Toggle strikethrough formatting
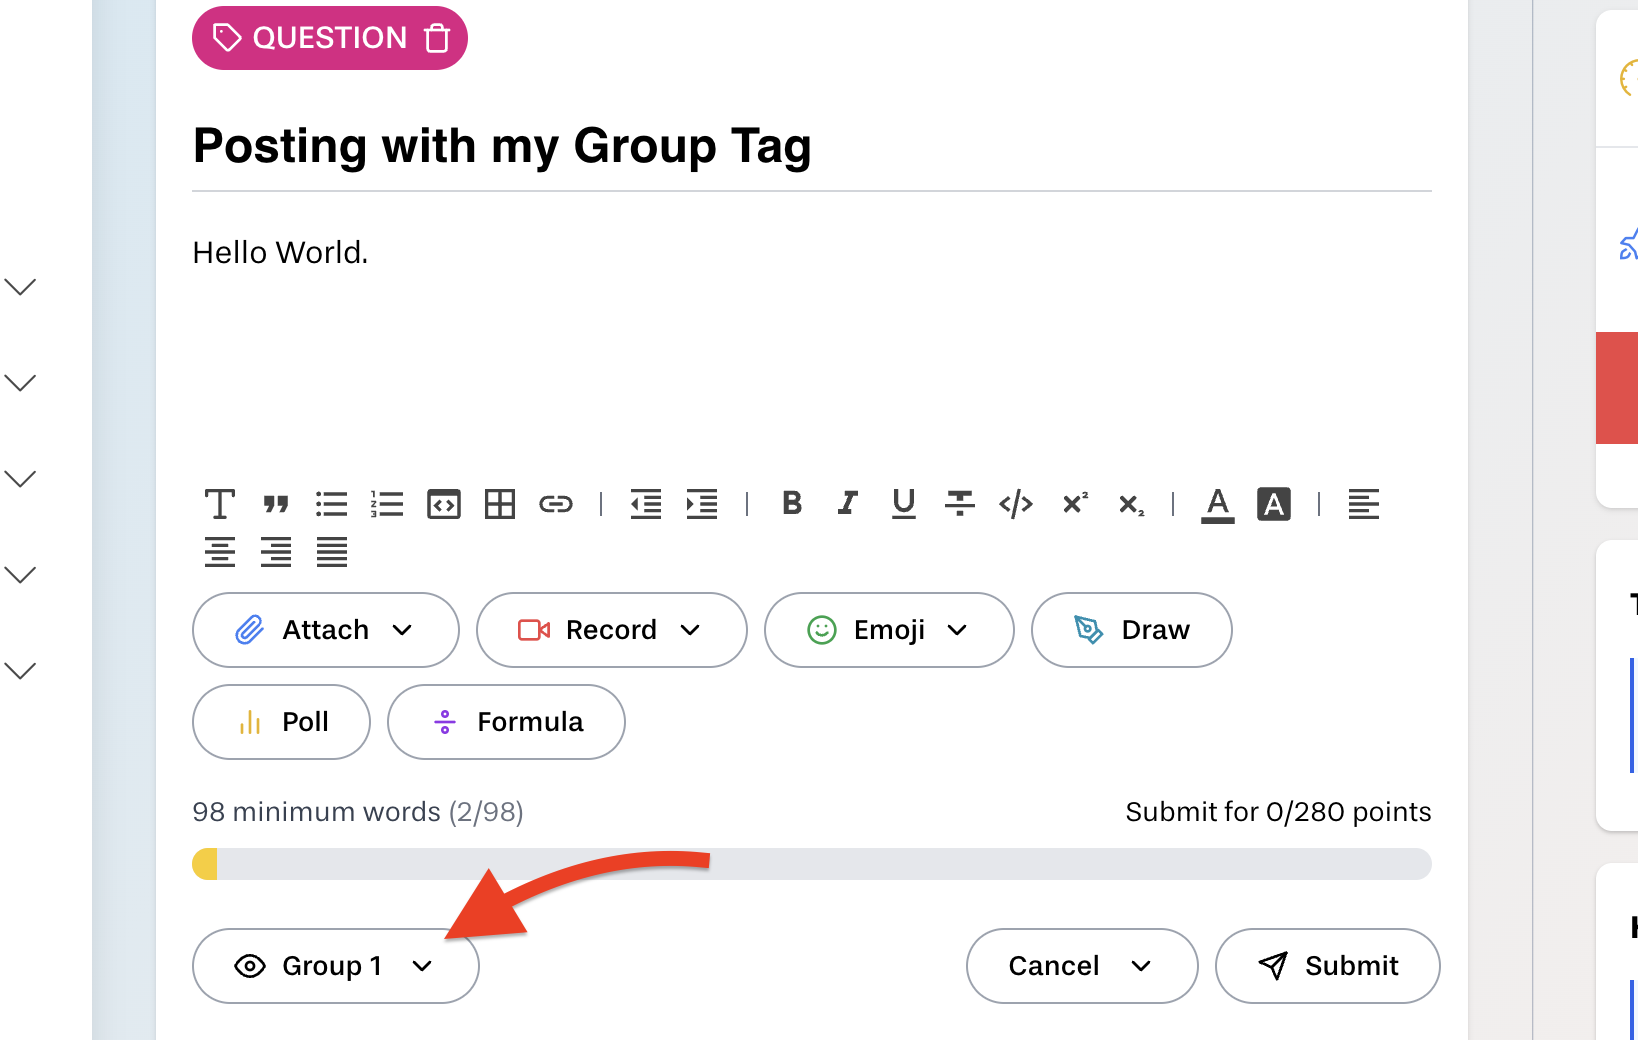The width and height of the screenshot is (1638, 1040). point(960,503)
